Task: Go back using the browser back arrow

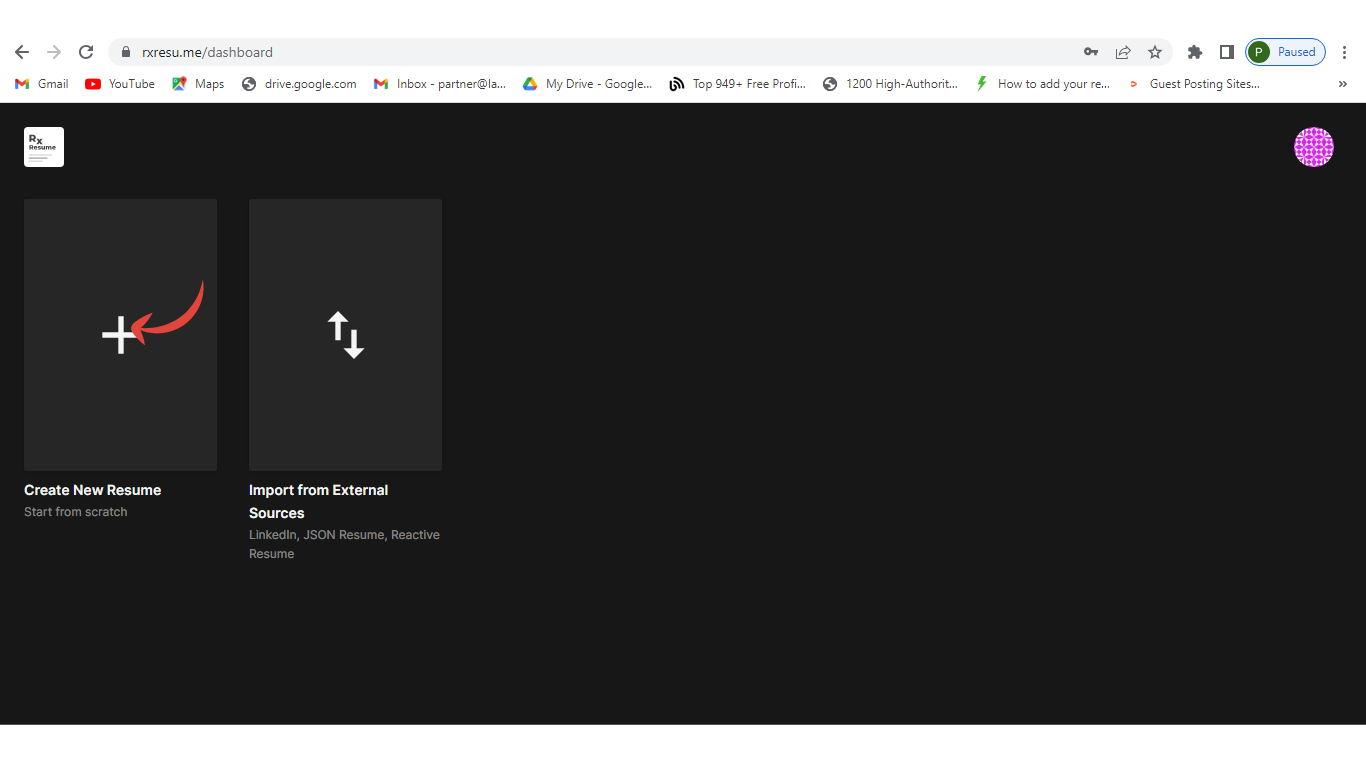Action: [x=22, y=52]
